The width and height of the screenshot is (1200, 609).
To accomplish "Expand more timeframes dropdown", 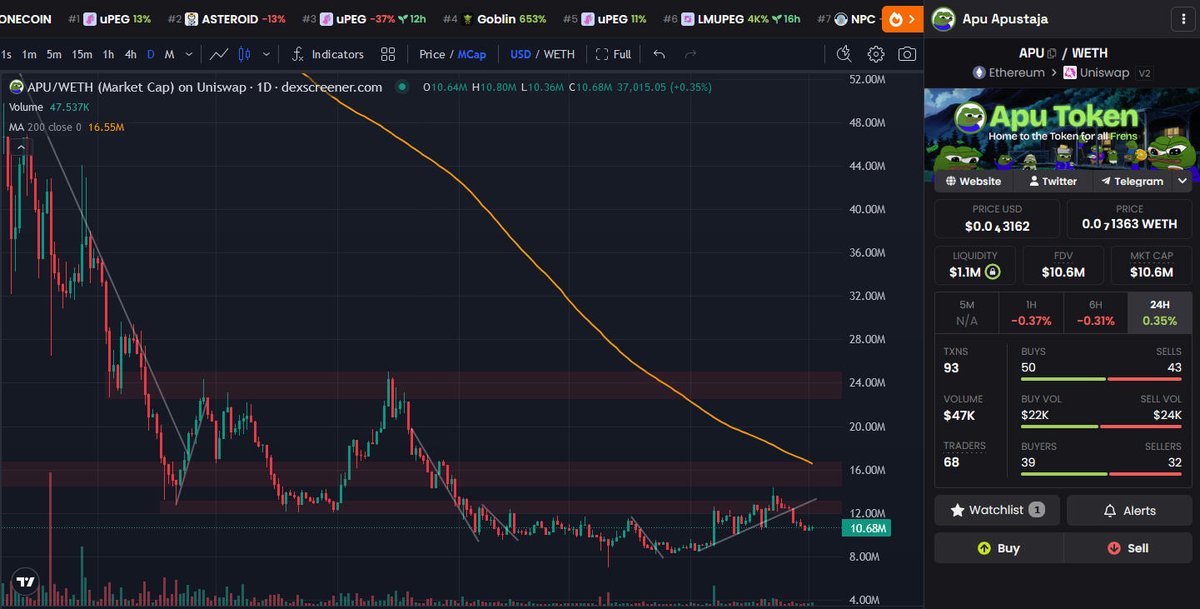I will (189, 54).
